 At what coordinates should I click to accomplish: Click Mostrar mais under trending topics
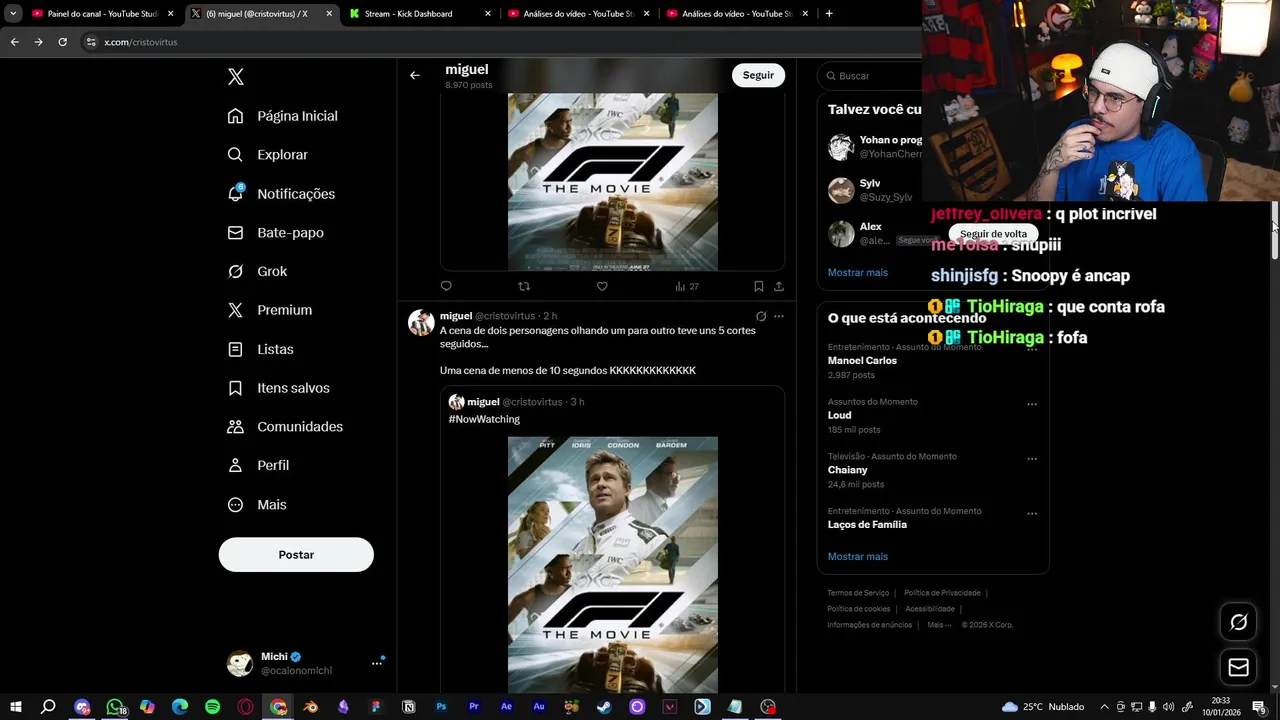tap(858, 556)
